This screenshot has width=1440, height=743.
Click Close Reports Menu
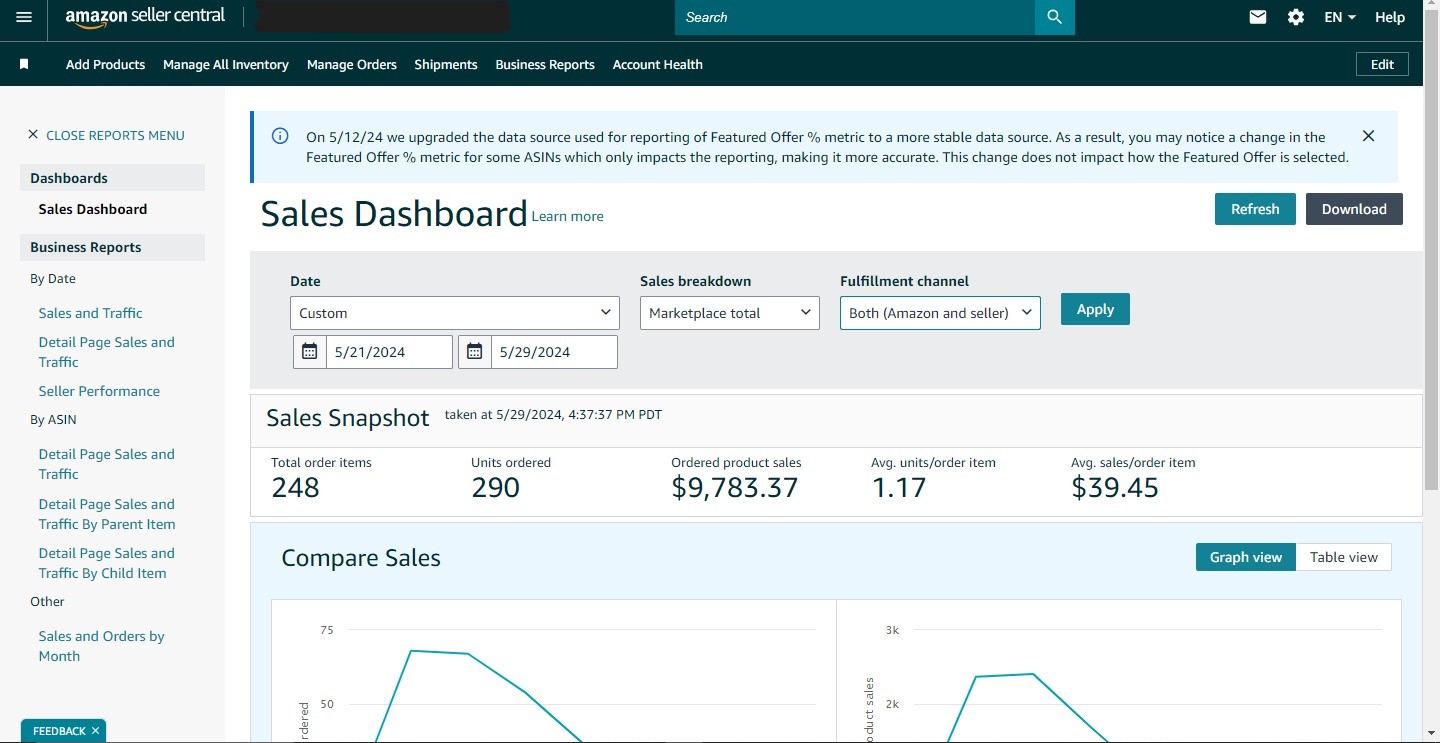coord(115,135)
